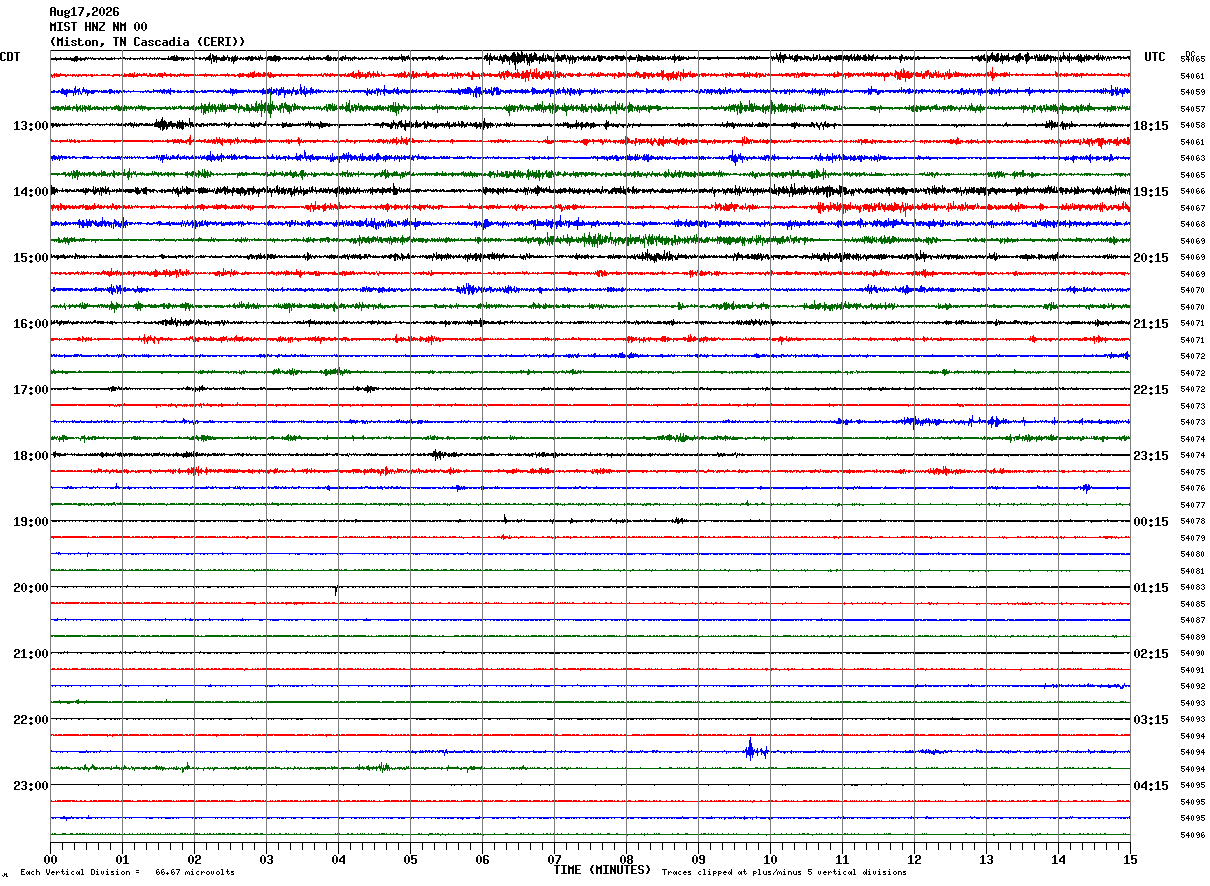Click the Traces clipped at plus/minus 5 note
The image size is (1210, 886).
tap(784, 872)
